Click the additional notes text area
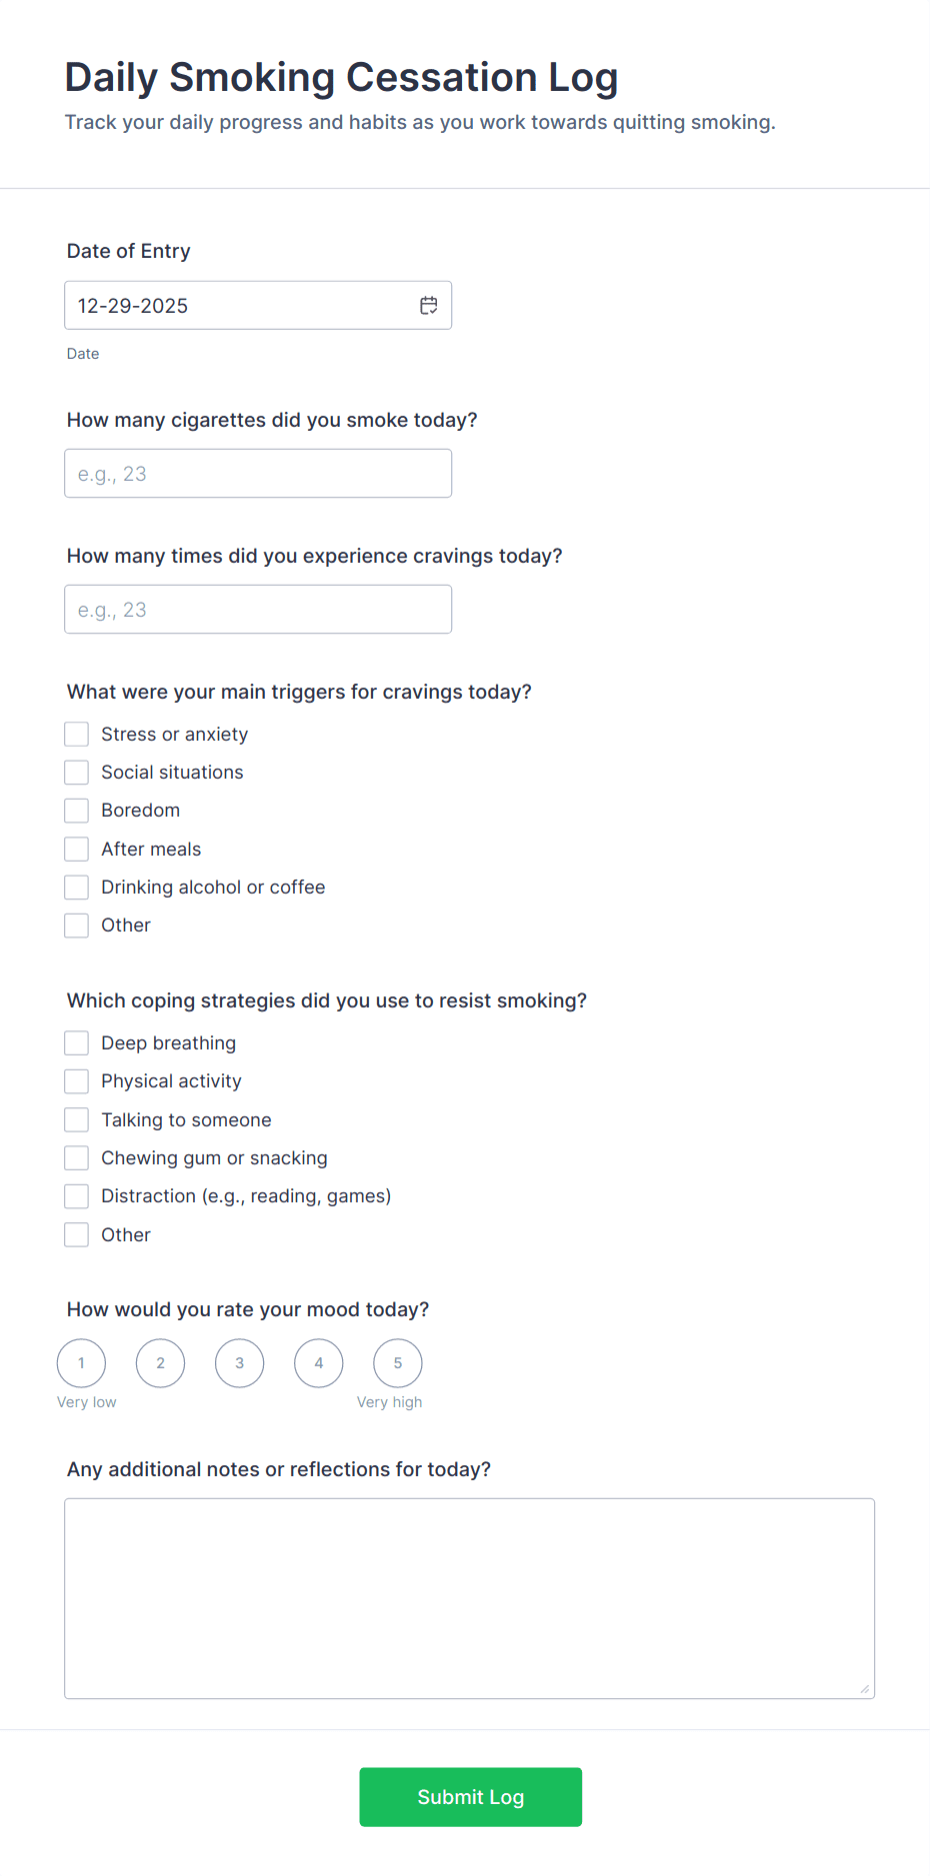Image resolution: width=930 pixels, height=1876 pixels. click(x=469, y=1597)
